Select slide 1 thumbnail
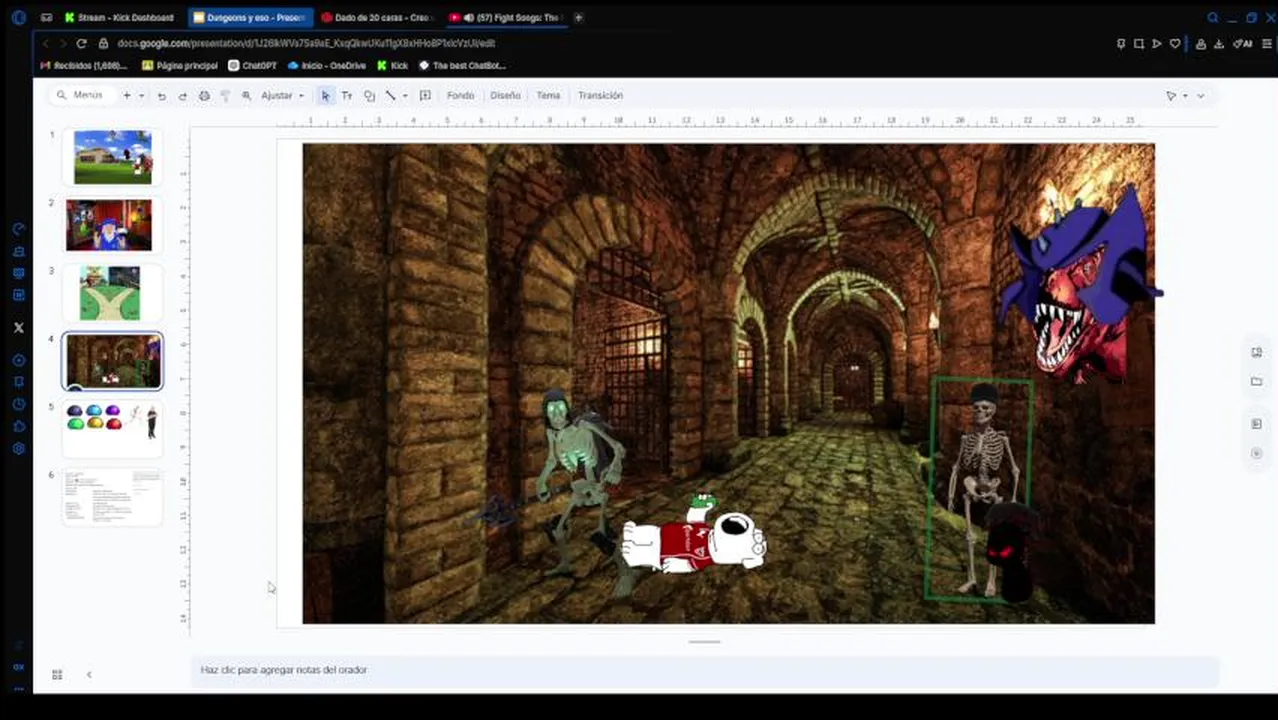 click(x=113, y=157)
